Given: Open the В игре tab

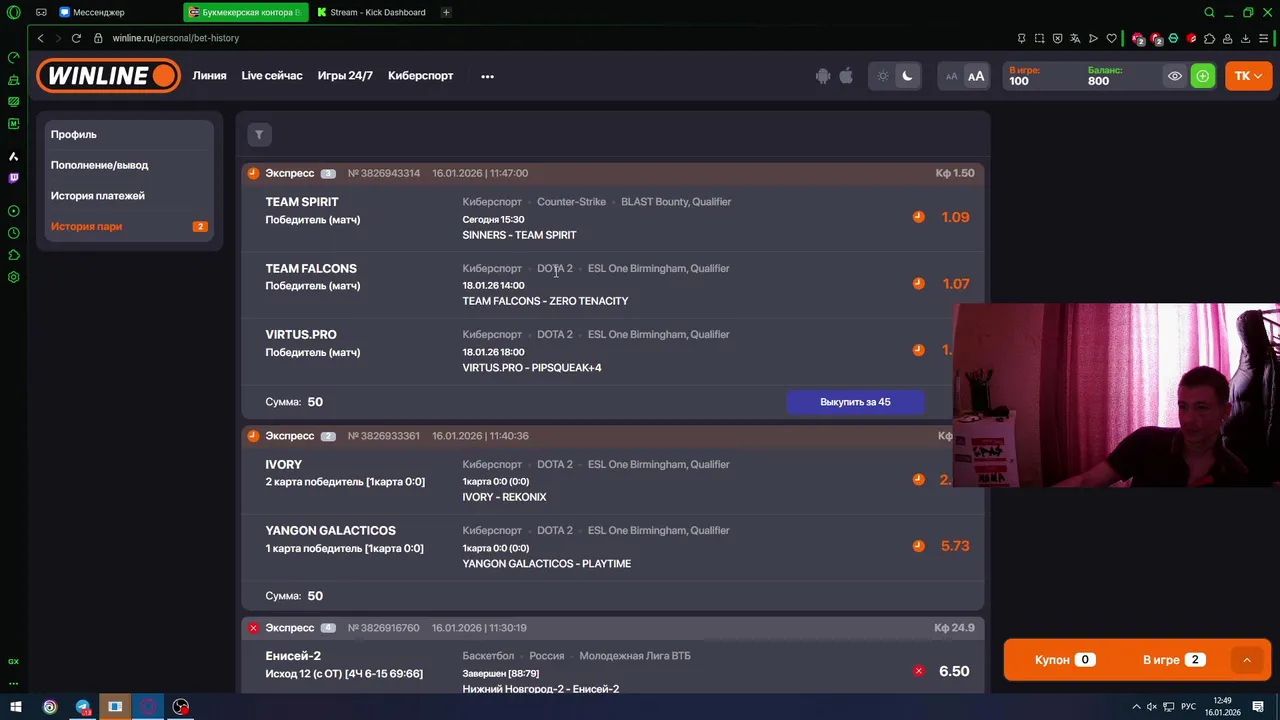Looking at the screenshot, I should (x=1174, y=660).
